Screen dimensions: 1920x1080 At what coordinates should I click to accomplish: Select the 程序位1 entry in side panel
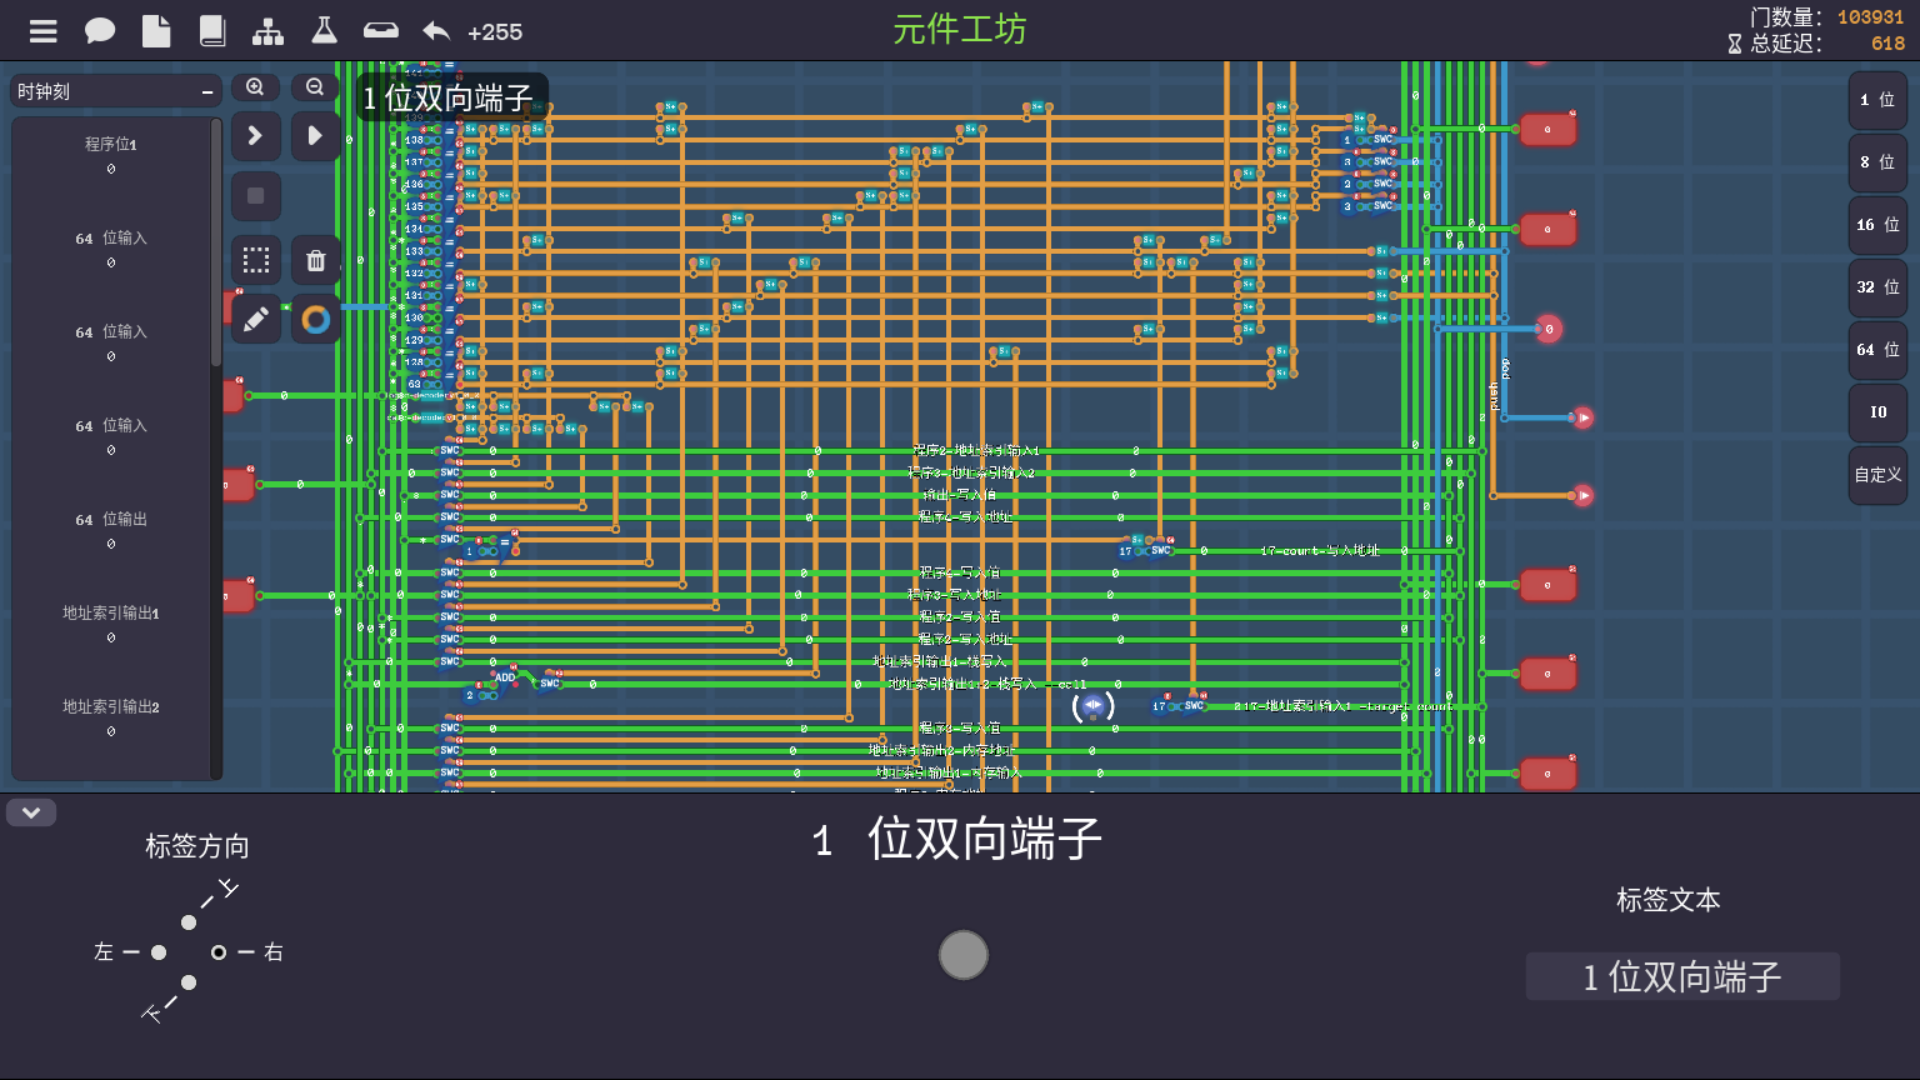(x=111, y=155)
